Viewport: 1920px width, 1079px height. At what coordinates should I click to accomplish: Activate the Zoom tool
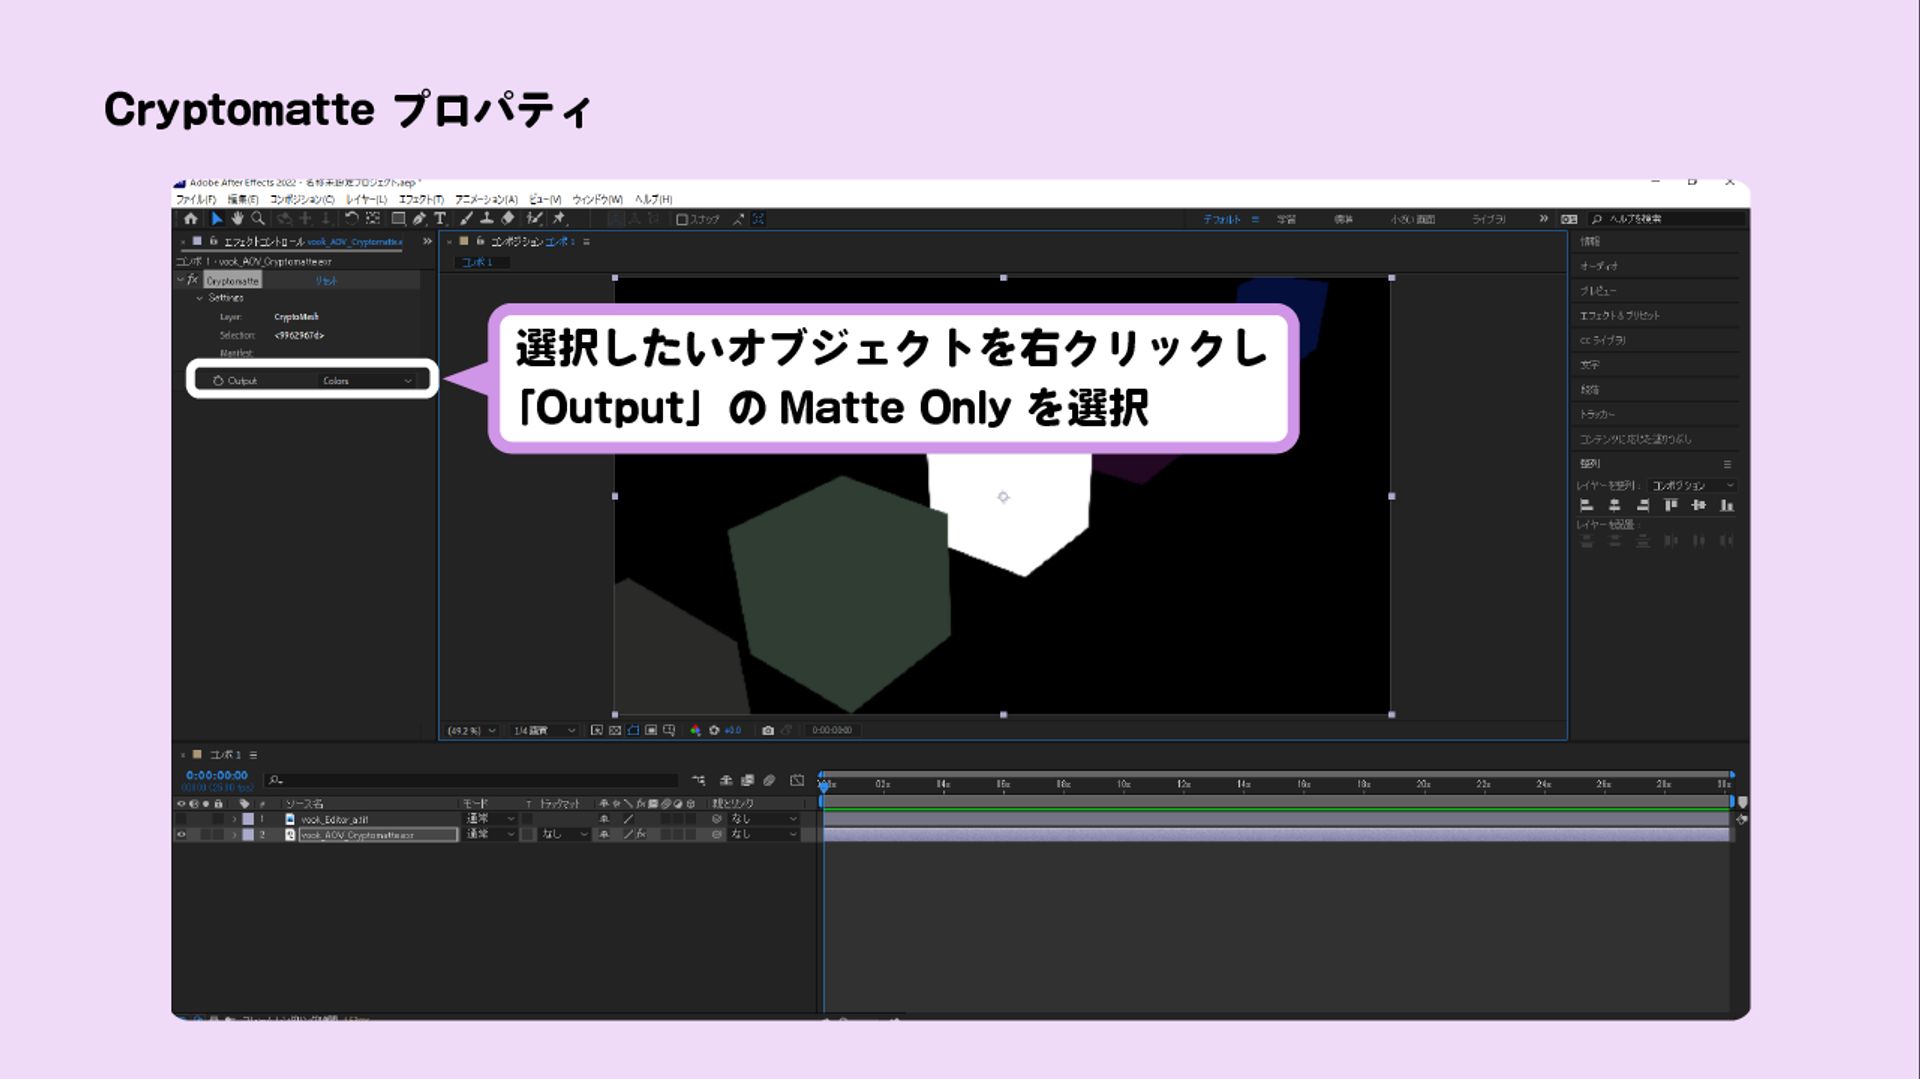(258, 220)
